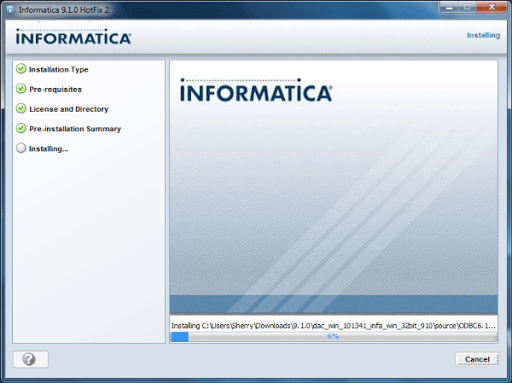Viewport: 512px width, 383px height.
Task: Click the file path being installed
Action: 333,326
